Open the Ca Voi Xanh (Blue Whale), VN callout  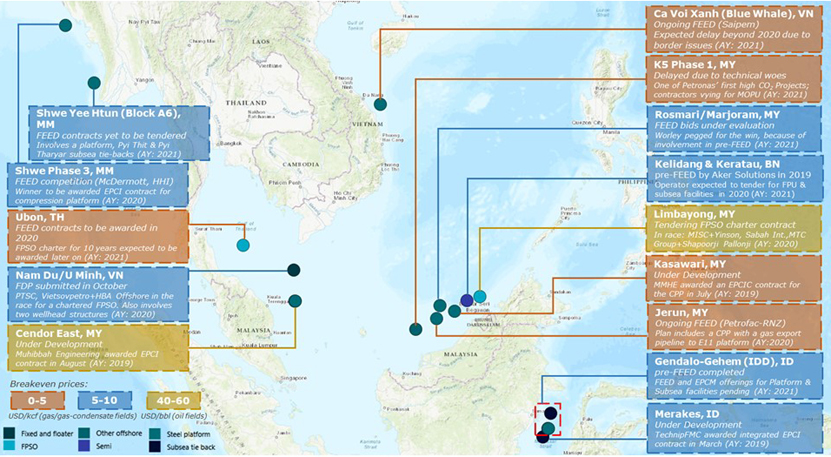coord(734,29)
